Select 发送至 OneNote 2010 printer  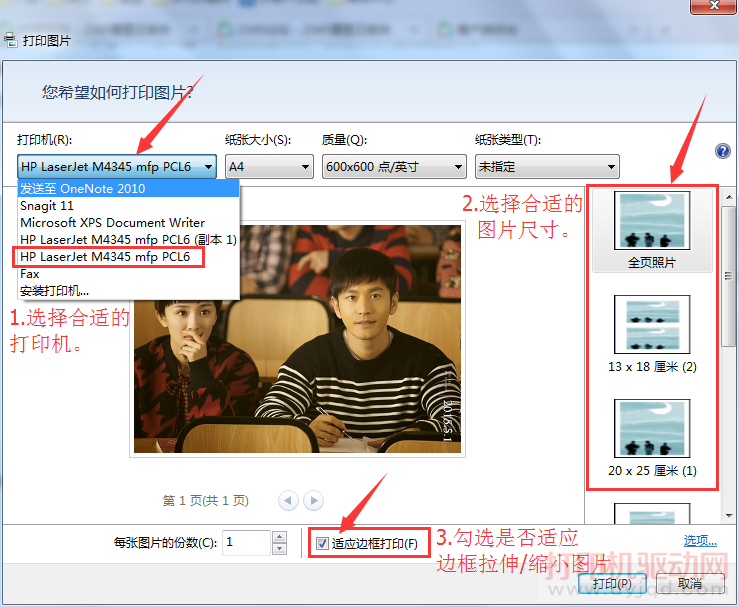point(129,189)
